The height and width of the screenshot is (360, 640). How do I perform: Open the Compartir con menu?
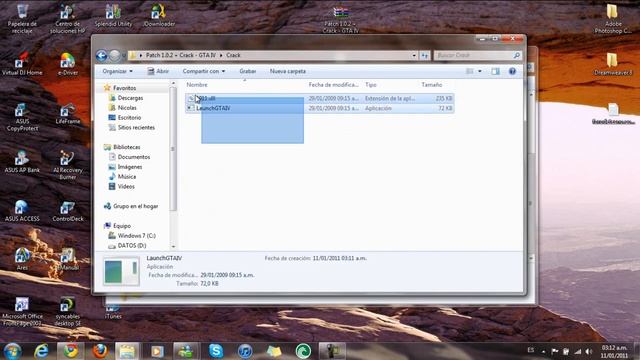click(204, 71)
